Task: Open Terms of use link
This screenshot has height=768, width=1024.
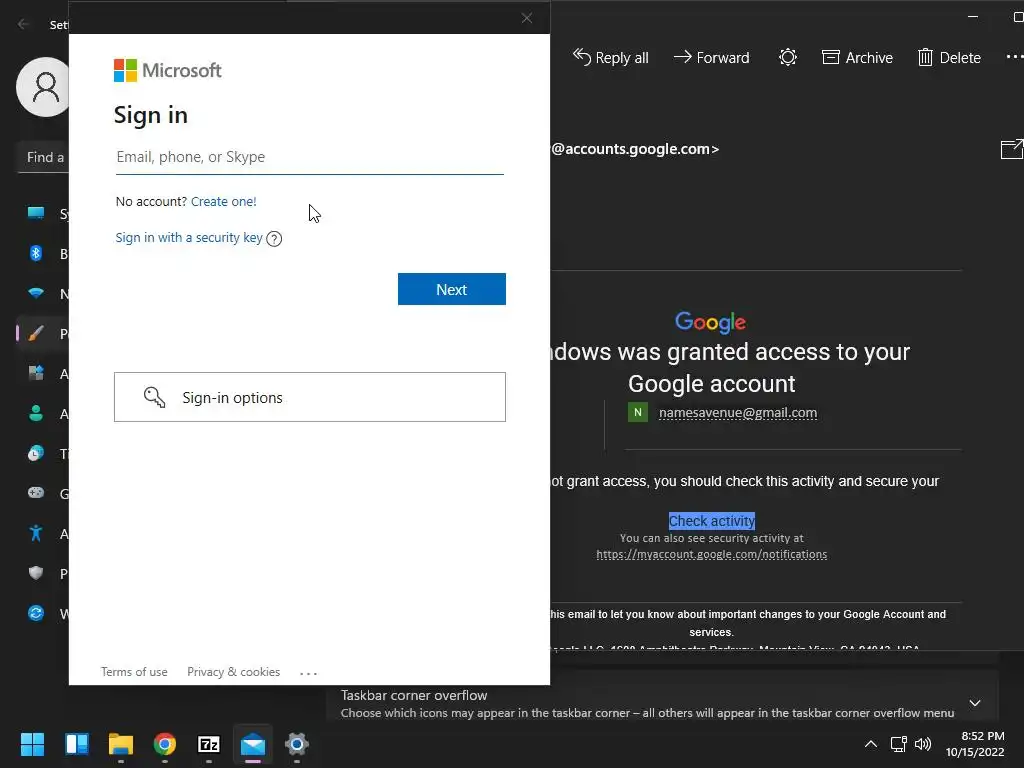Action: [134, 672]
